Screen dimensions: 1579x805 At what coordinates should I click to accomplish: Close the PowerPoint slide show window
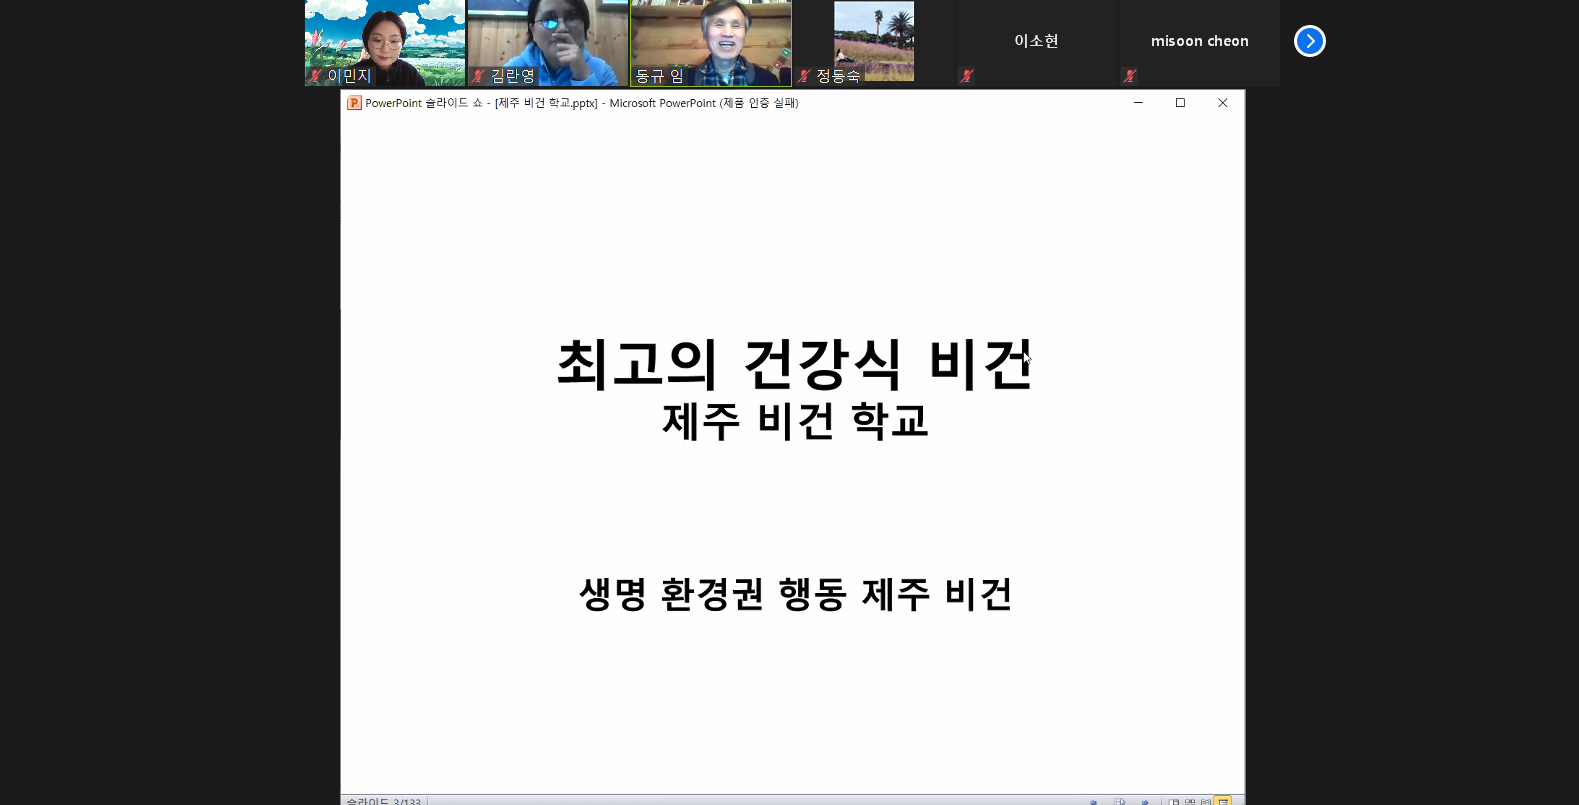1222,103
